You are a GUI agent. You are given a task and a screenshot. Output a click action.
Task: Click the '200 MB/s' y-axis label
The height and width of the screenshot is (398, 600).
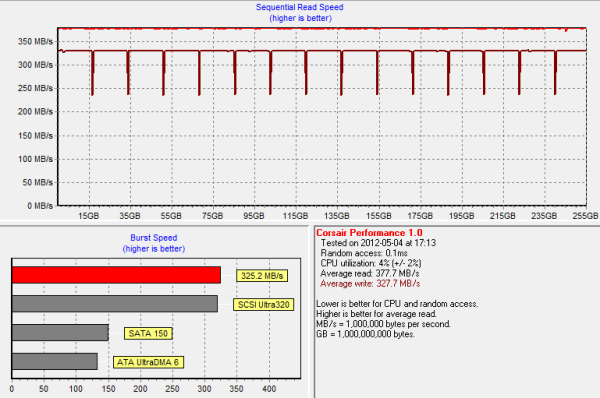pyautogui.click(x=35, y=112)
